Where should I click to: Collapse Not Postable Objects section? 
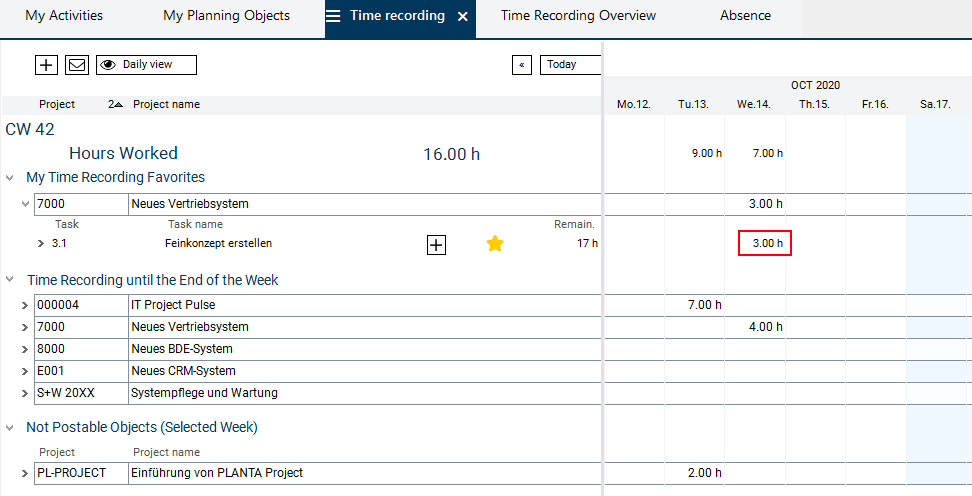[x=10, y=427]
